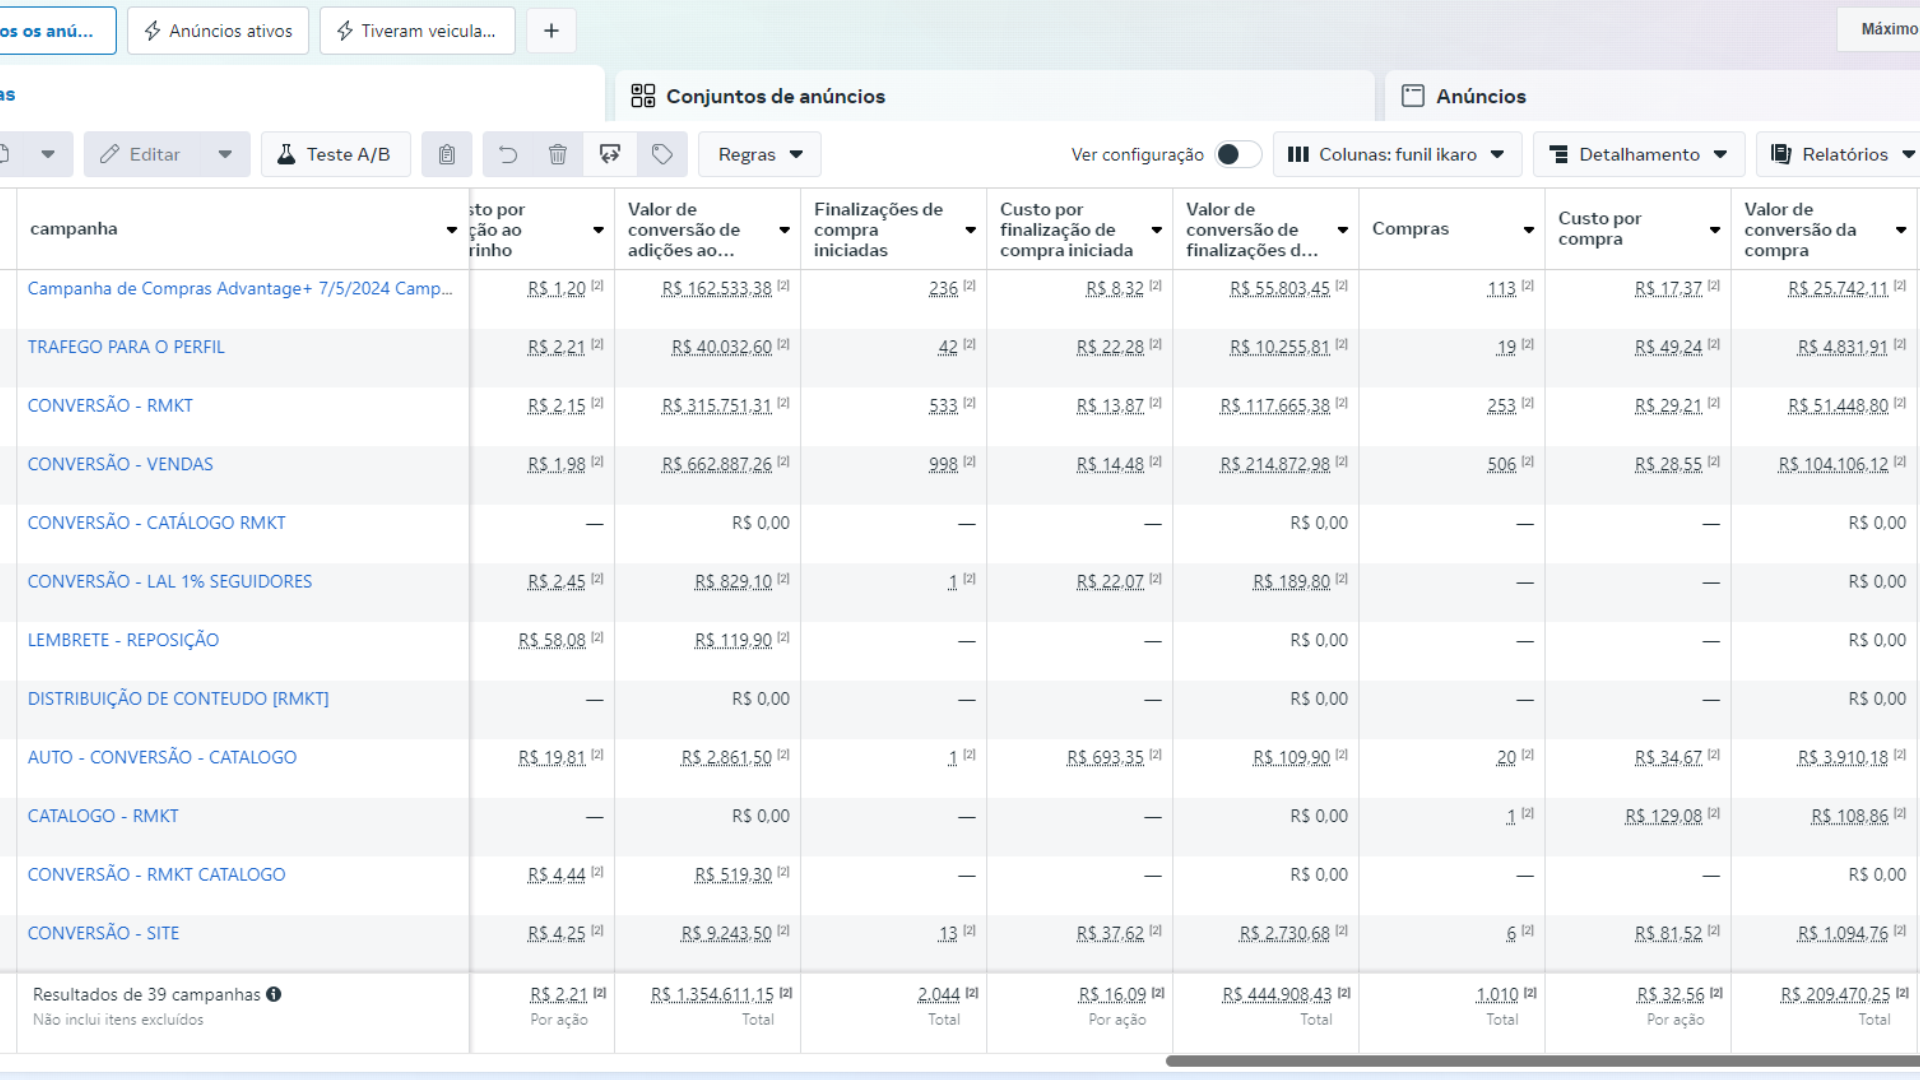Click the Teste A/B button
1920x1080 pixels.
tap(336, 154)
